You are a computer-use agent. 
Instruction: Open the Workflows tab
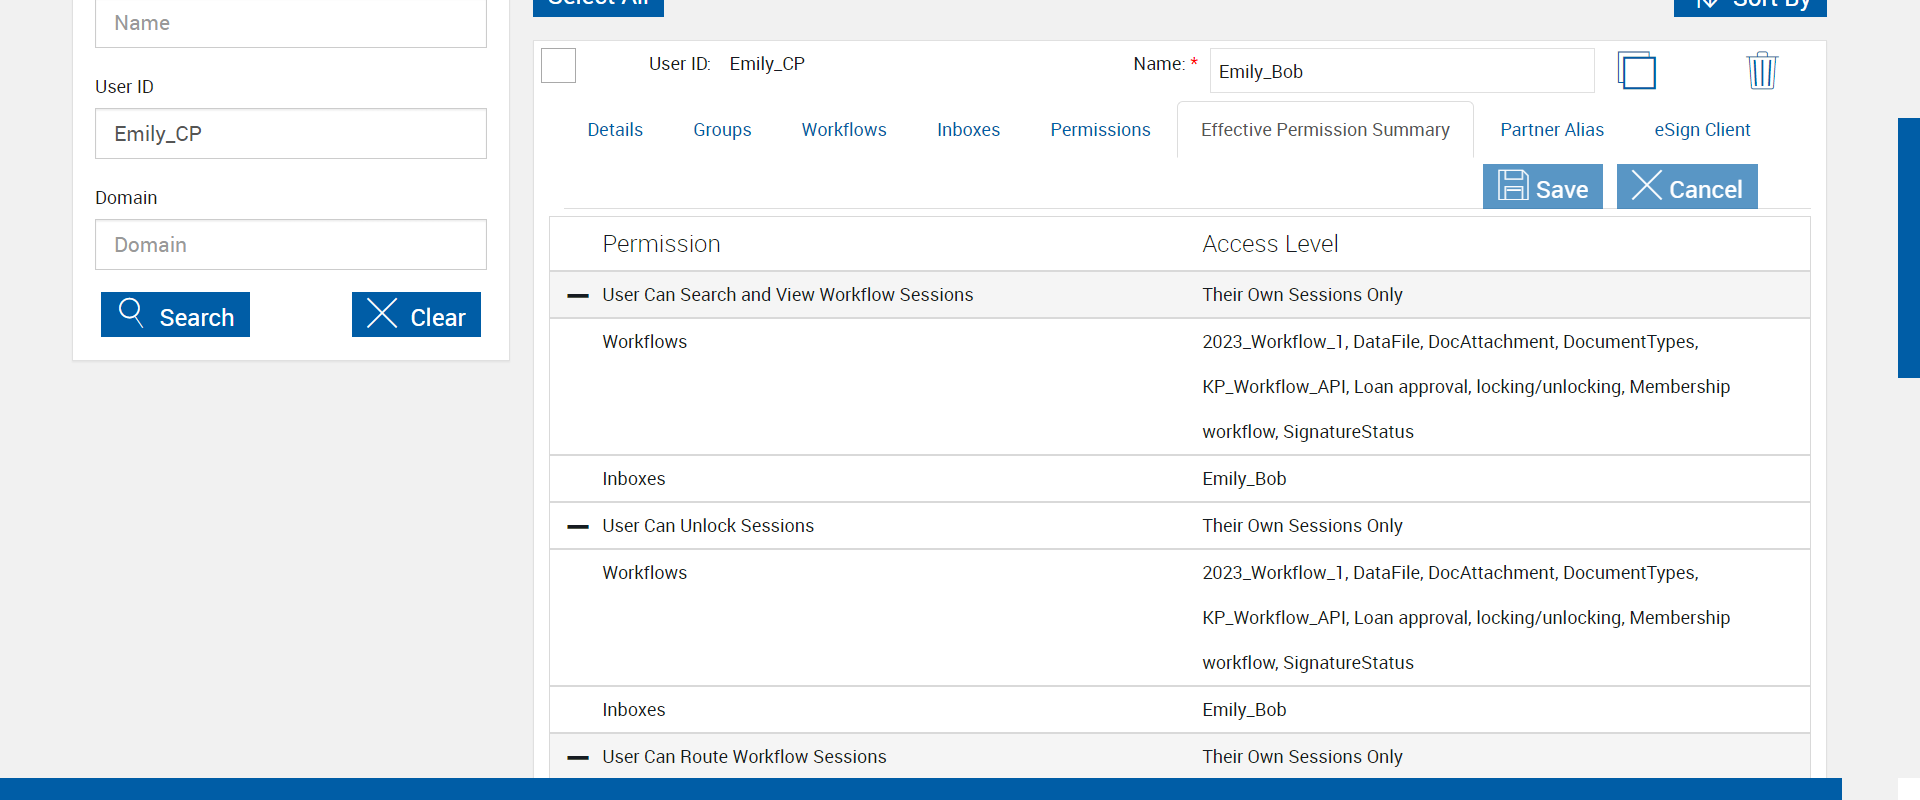point(844,130)
